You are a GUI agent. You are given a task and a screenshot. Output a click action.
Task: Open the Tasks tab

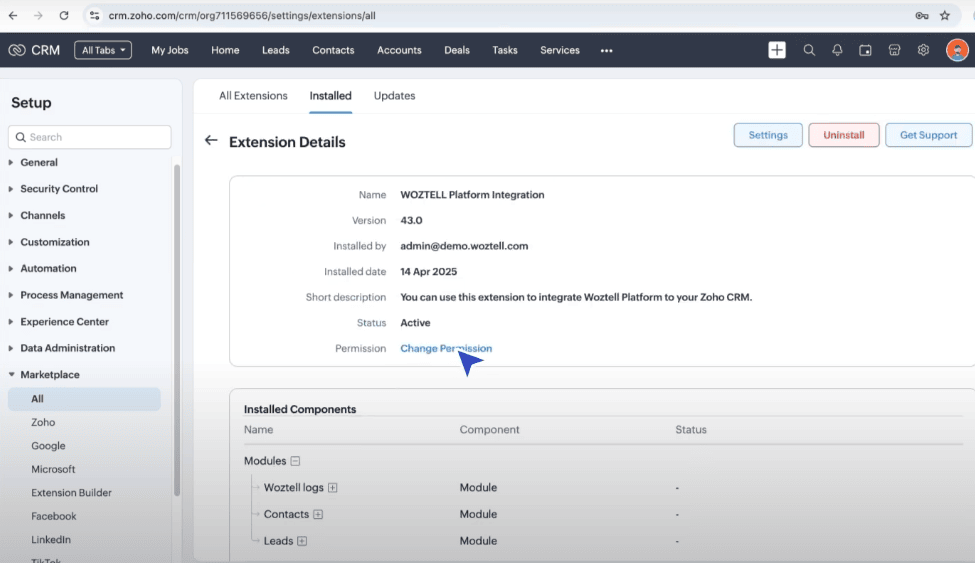pyautogui.click(x=505, y=50)
